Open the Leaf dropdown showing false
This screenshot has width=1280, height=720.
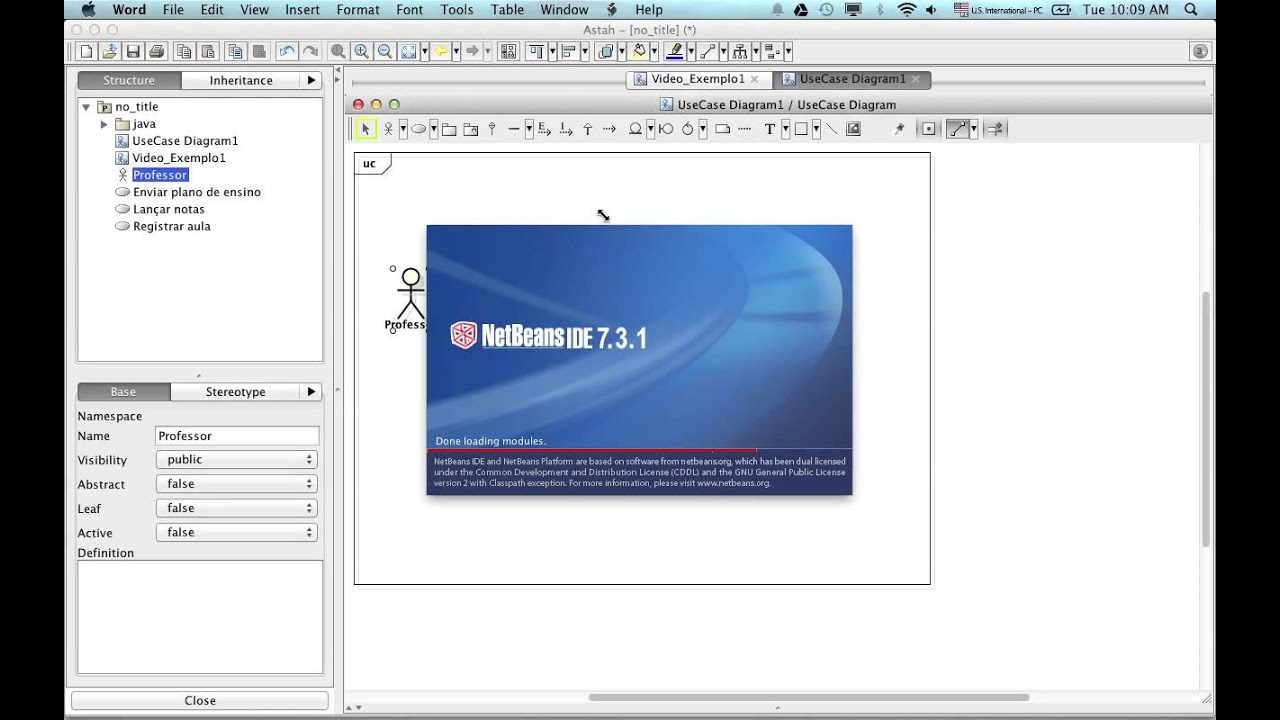pyautogui.click(x=236, y=508)
